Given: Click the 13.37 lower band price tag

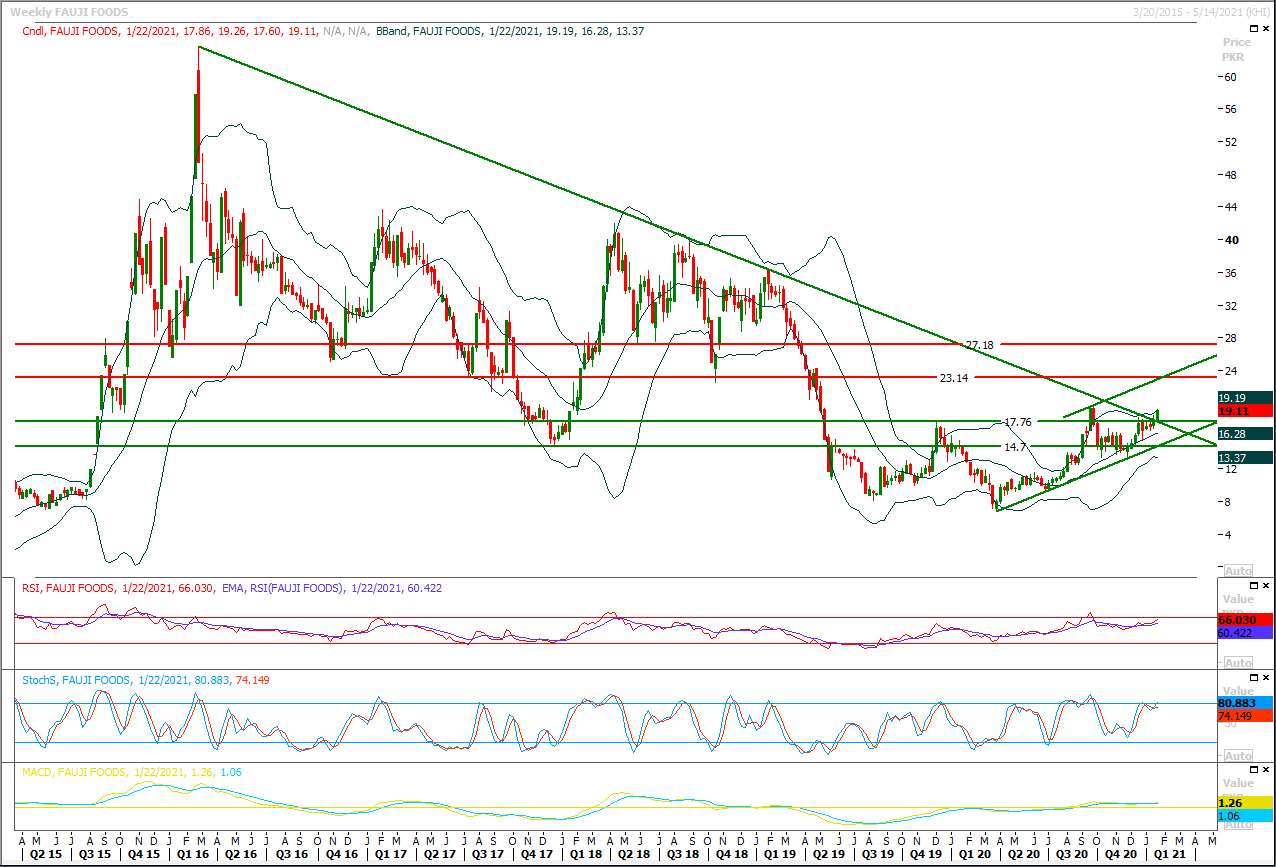Looking at the screenshot, I should tap(1244, 457).
